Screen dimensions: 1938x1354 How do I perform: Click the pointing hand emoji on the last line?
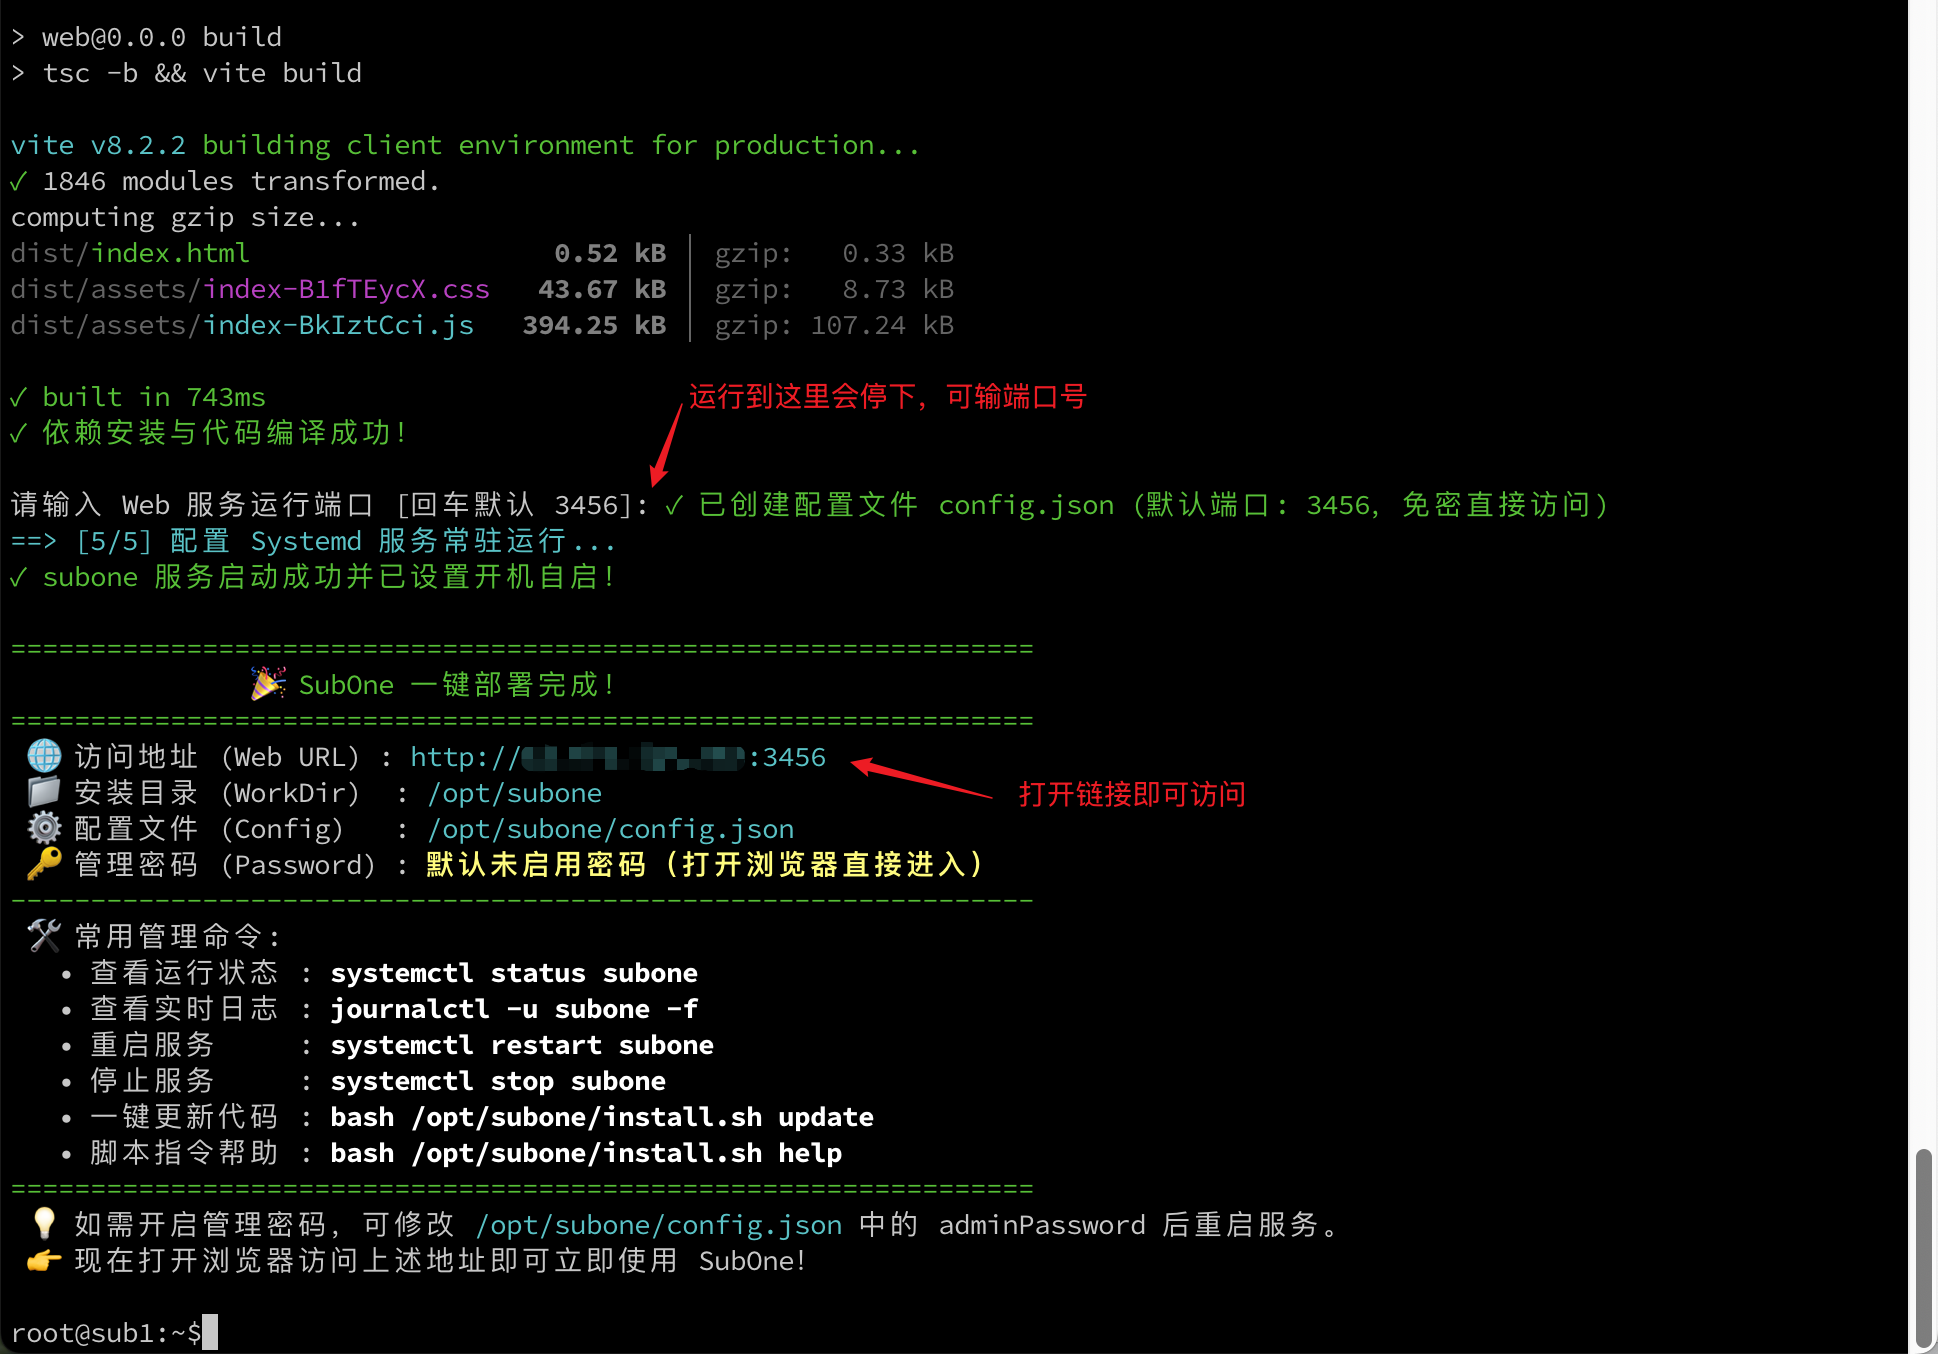tap(44, 1260)
